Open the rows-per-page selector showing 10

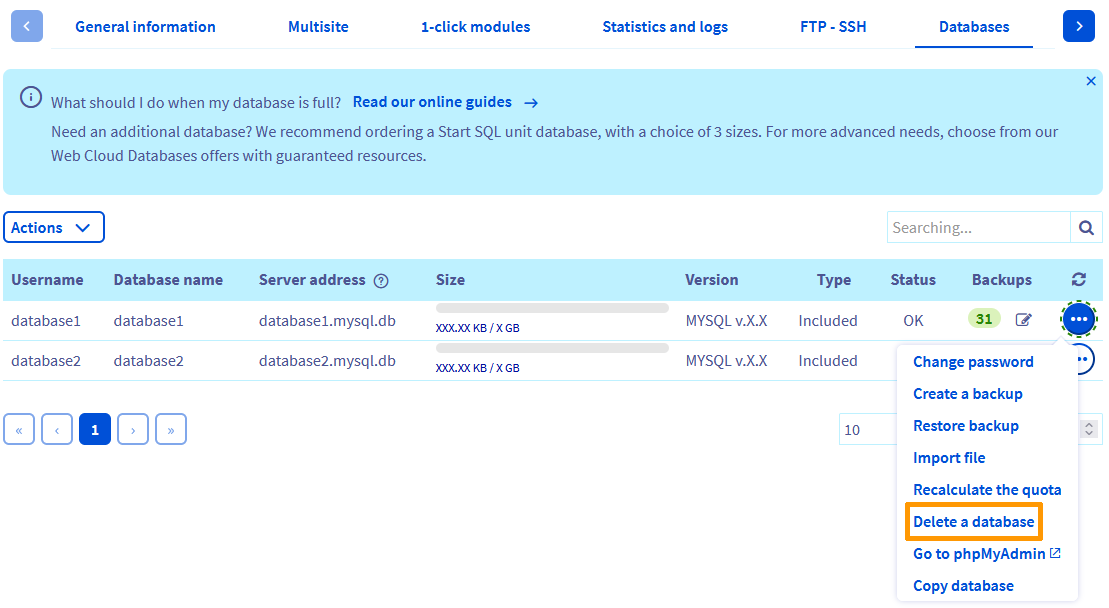[x=862, y=429]
